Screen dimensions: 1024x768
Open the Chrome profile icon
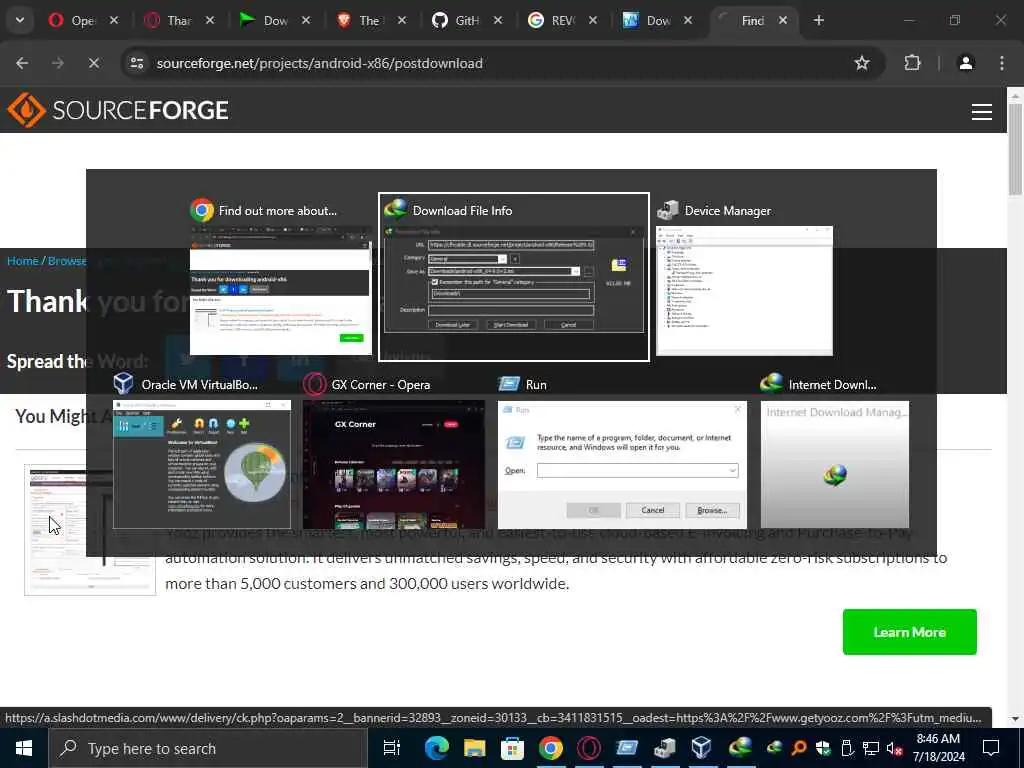click(x=966, y=63)
